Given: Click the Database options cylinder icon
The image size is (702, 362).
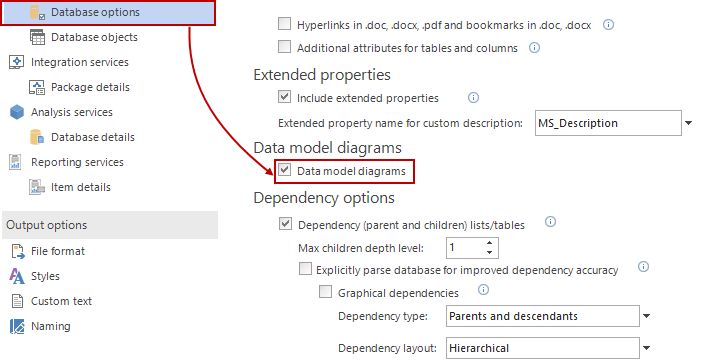Looking at the screenshot, I should click(37, 12).
